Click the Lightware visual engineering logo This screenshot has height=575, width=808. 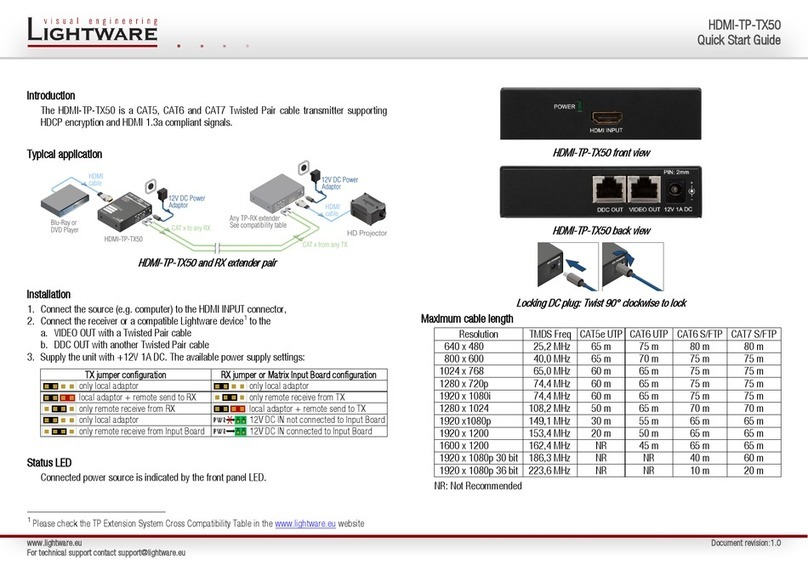coord(93,32)
